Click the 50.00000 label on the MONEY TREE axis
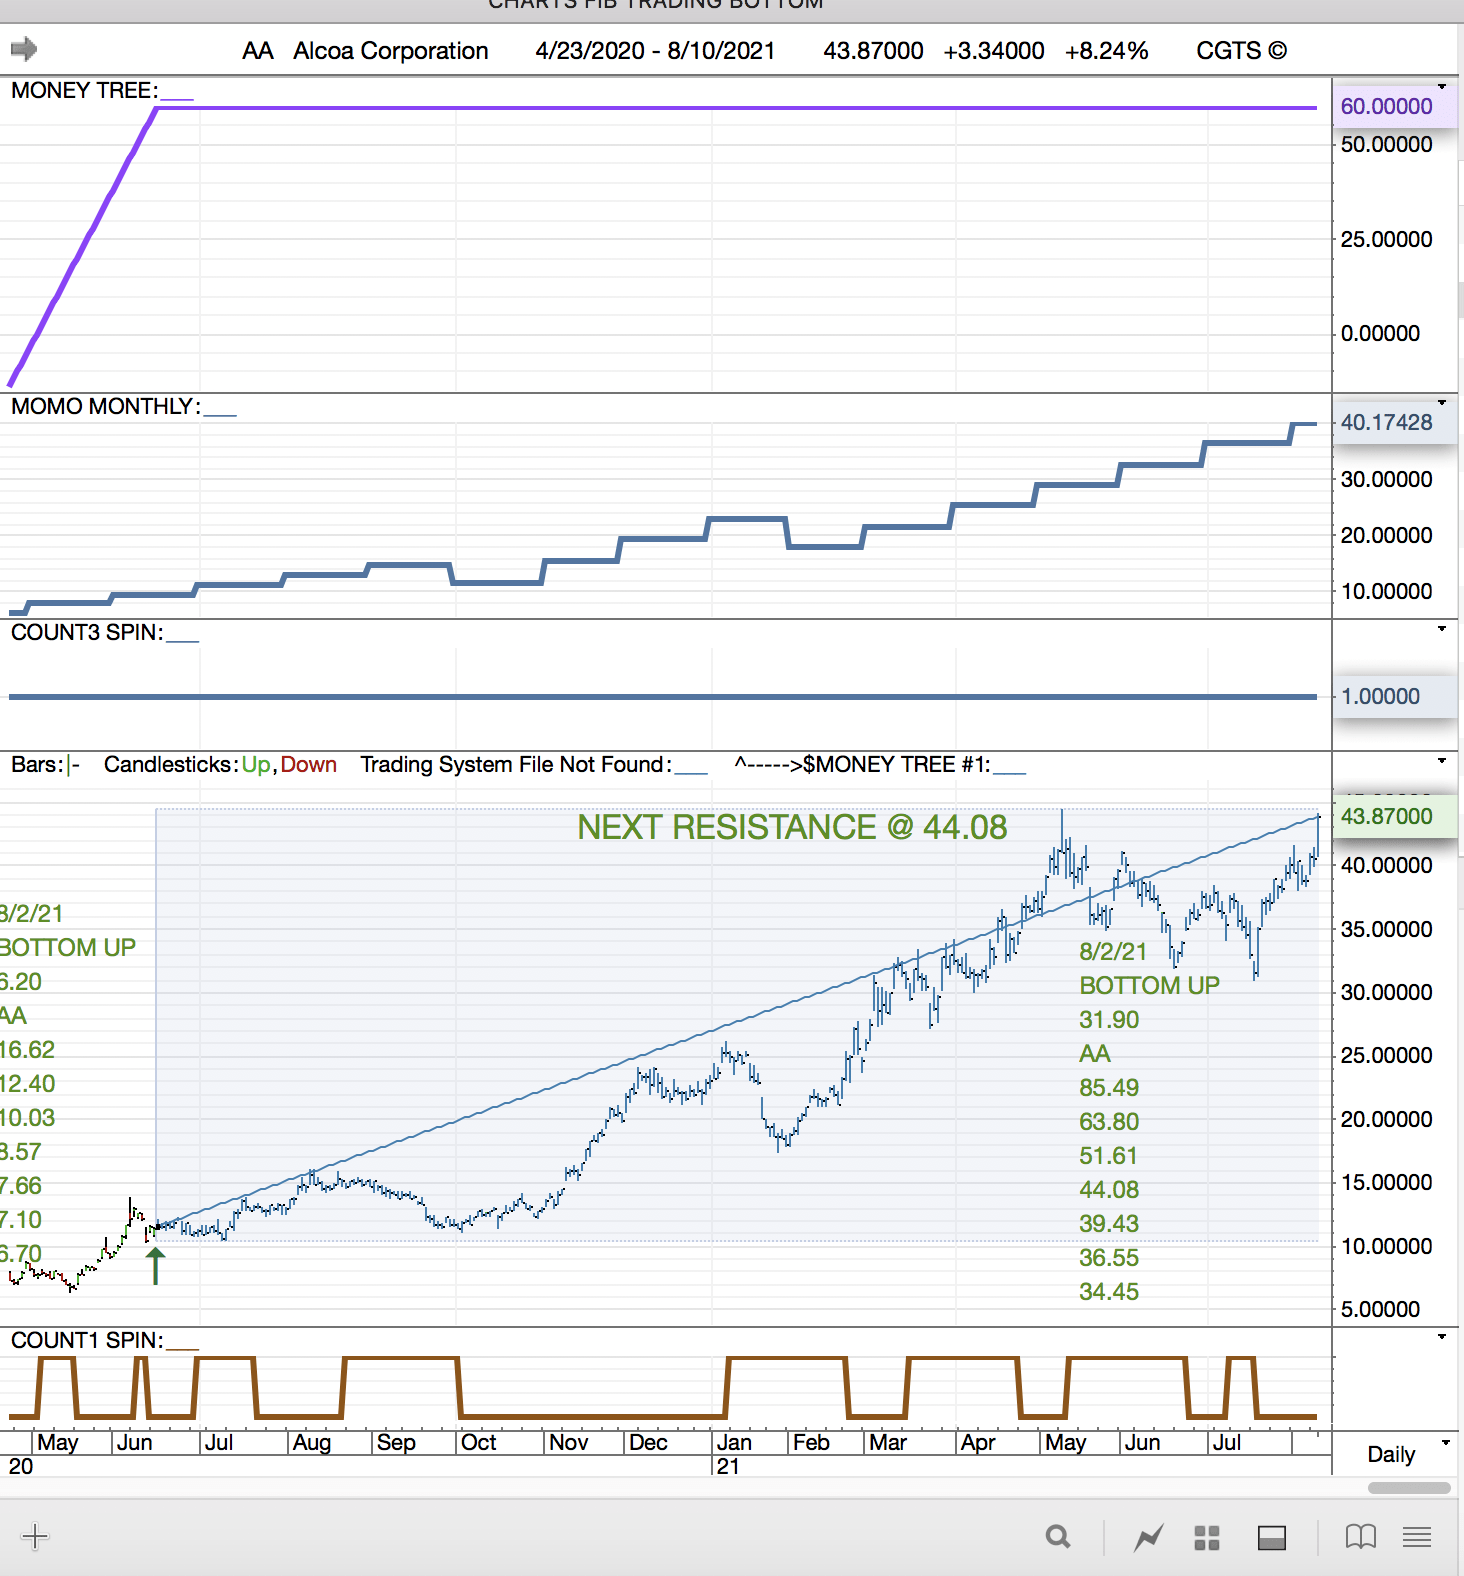Image resolution: width=1464 pixels, height=1576 pixels. pyautogui.click(x=1386, y=145)
